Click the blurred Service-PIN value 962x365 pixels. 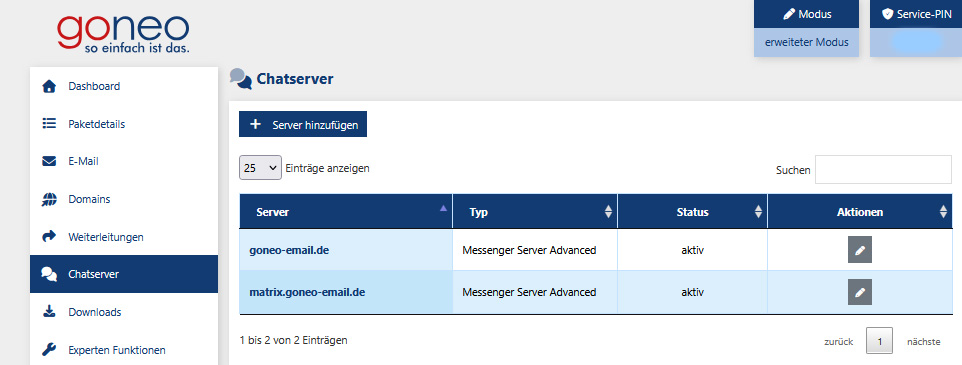[x=916, y=41]
